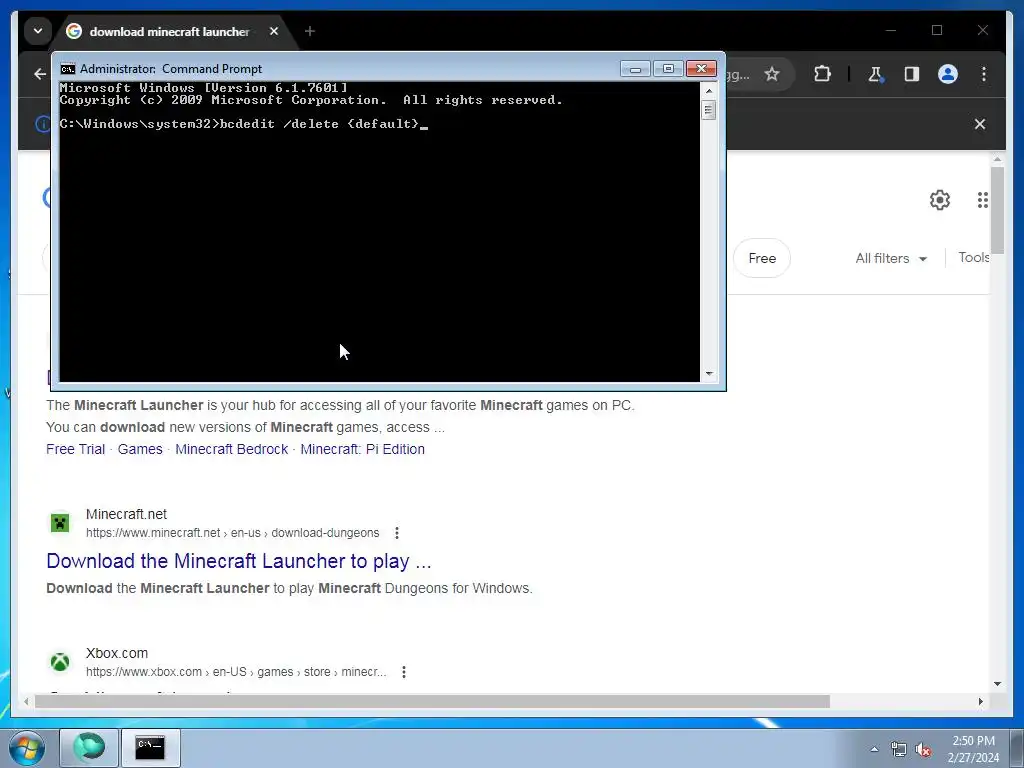This screenshot has height=768, width=1024.
Task: Open 'Download the Minecraft Launcher to play' result
Action: pyautogui.click(x=239, y=561)
